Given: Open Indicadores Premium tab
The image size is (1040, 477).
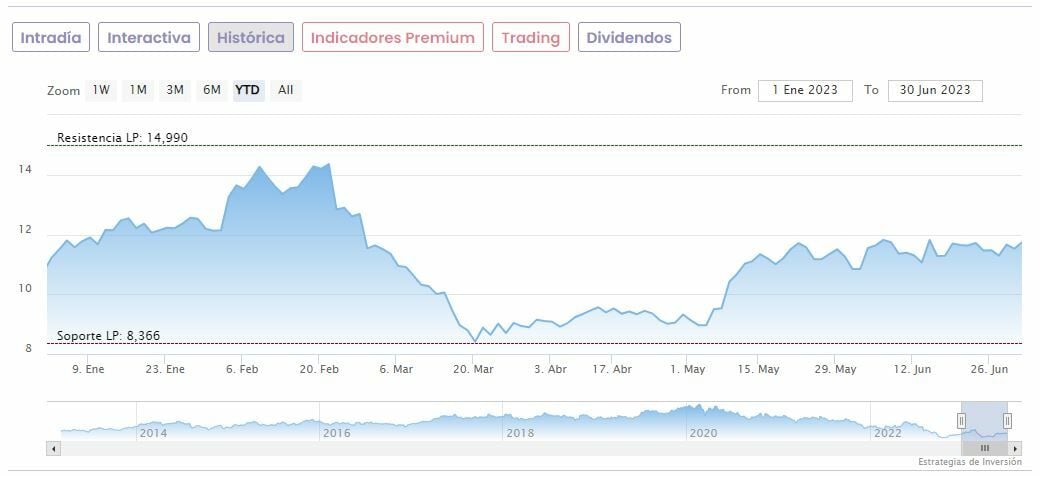Looking at the screenshot, I should pyautogui.click(x=392, y=38).
